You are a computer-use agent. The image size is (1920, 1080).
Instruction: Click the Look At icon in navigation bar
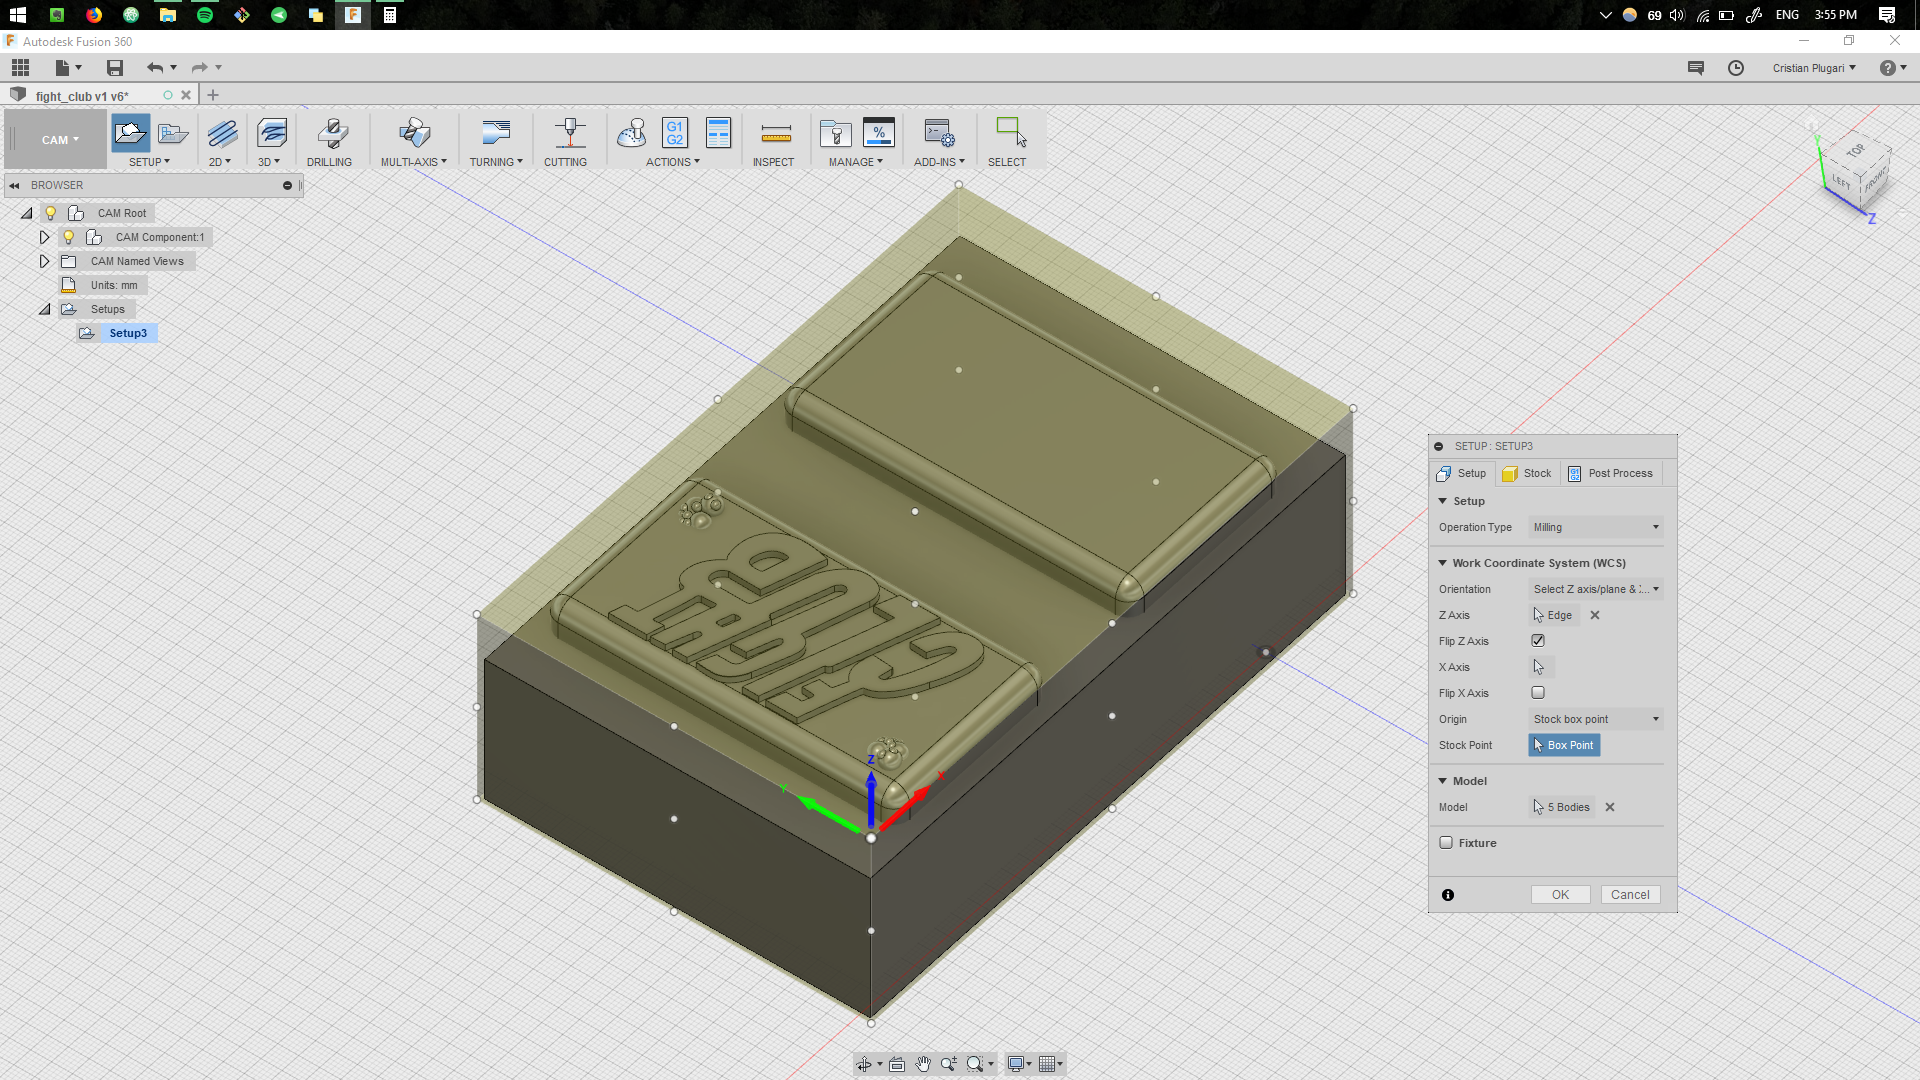(897, 1064)
